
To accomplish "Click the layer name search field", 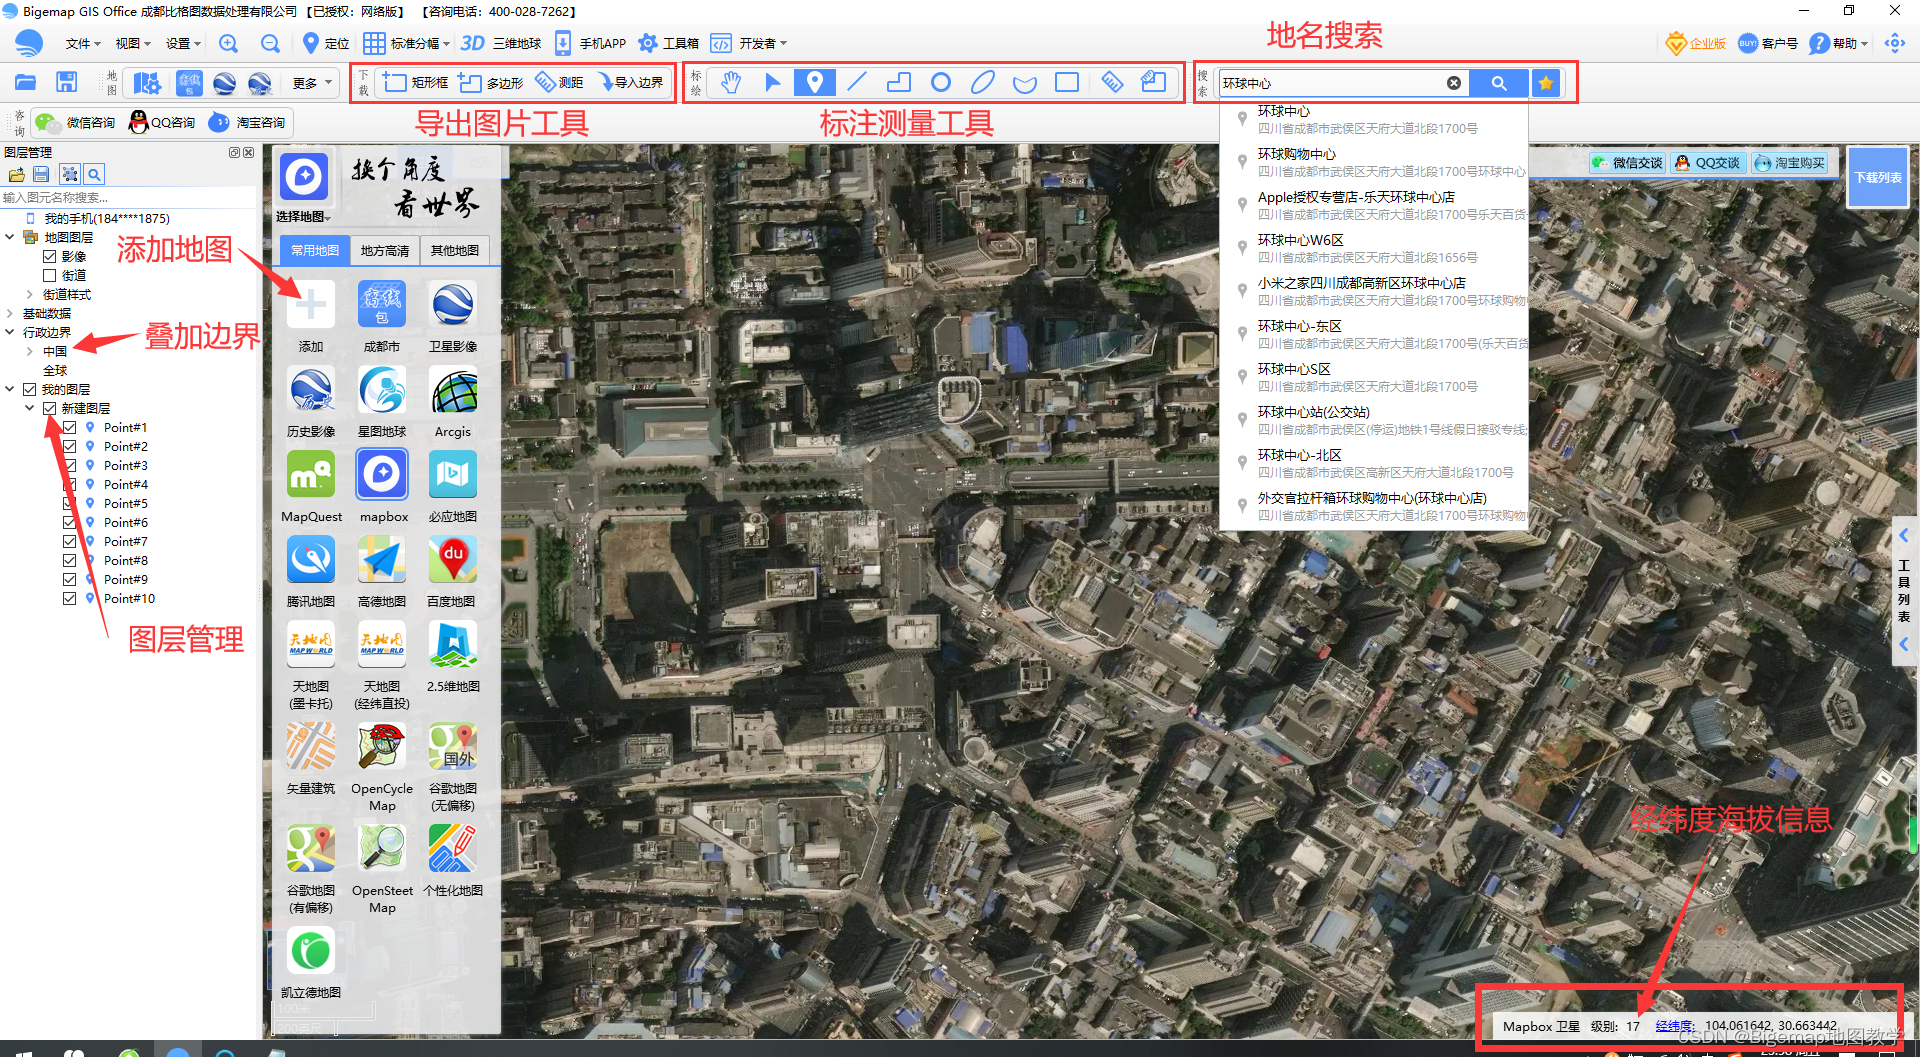I will [x=128, y=197].
